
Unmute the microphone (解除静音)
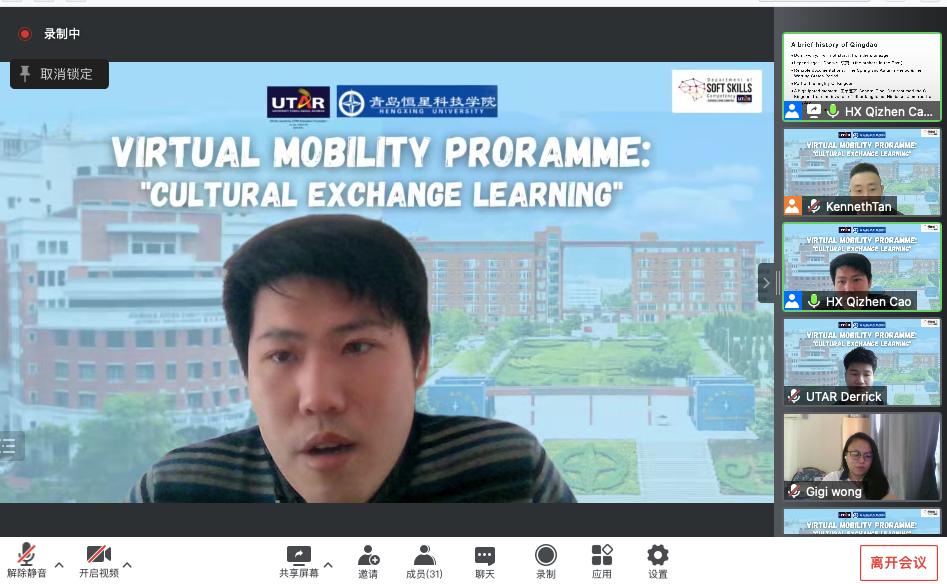[x=27, y=560]
